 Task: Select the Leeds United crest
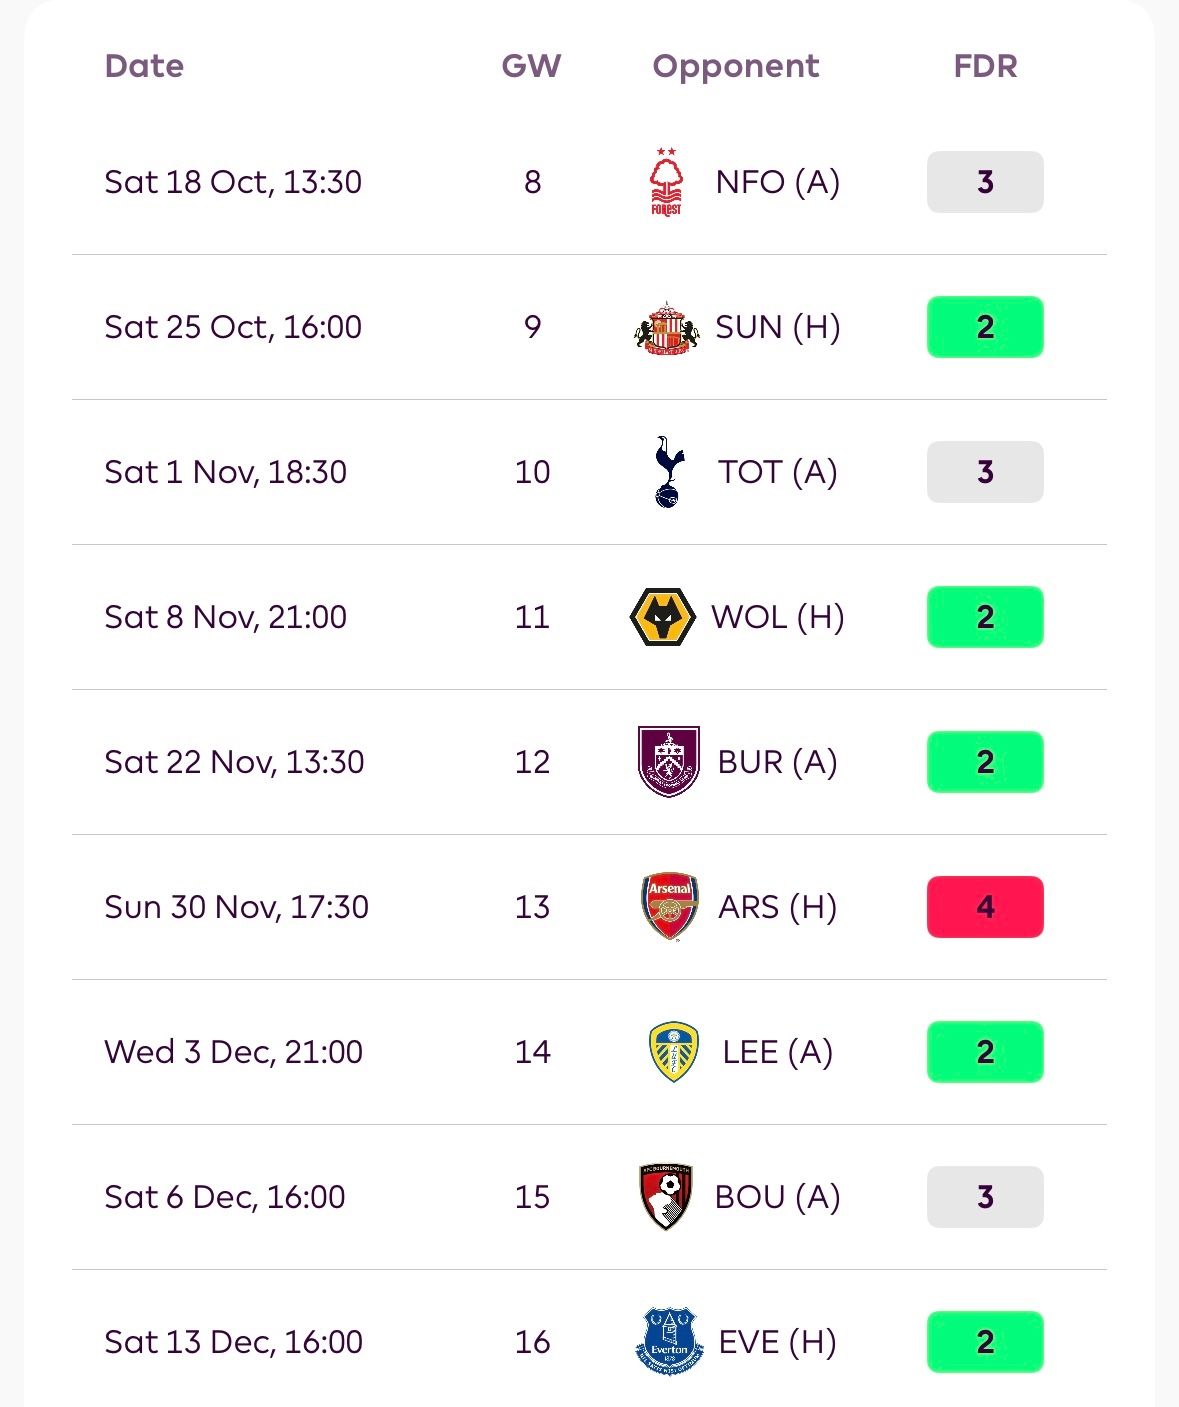coord(672,1052)
